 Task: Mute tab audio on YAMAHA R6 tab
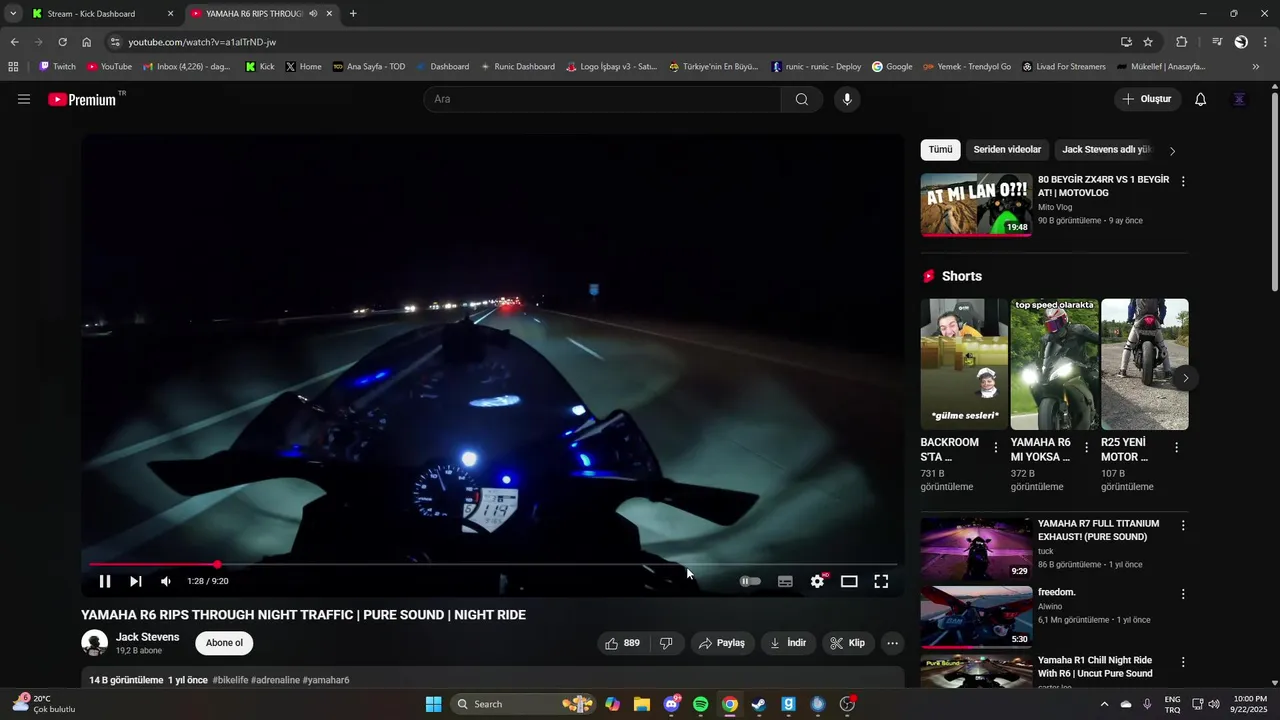click(x=313, y=14)
